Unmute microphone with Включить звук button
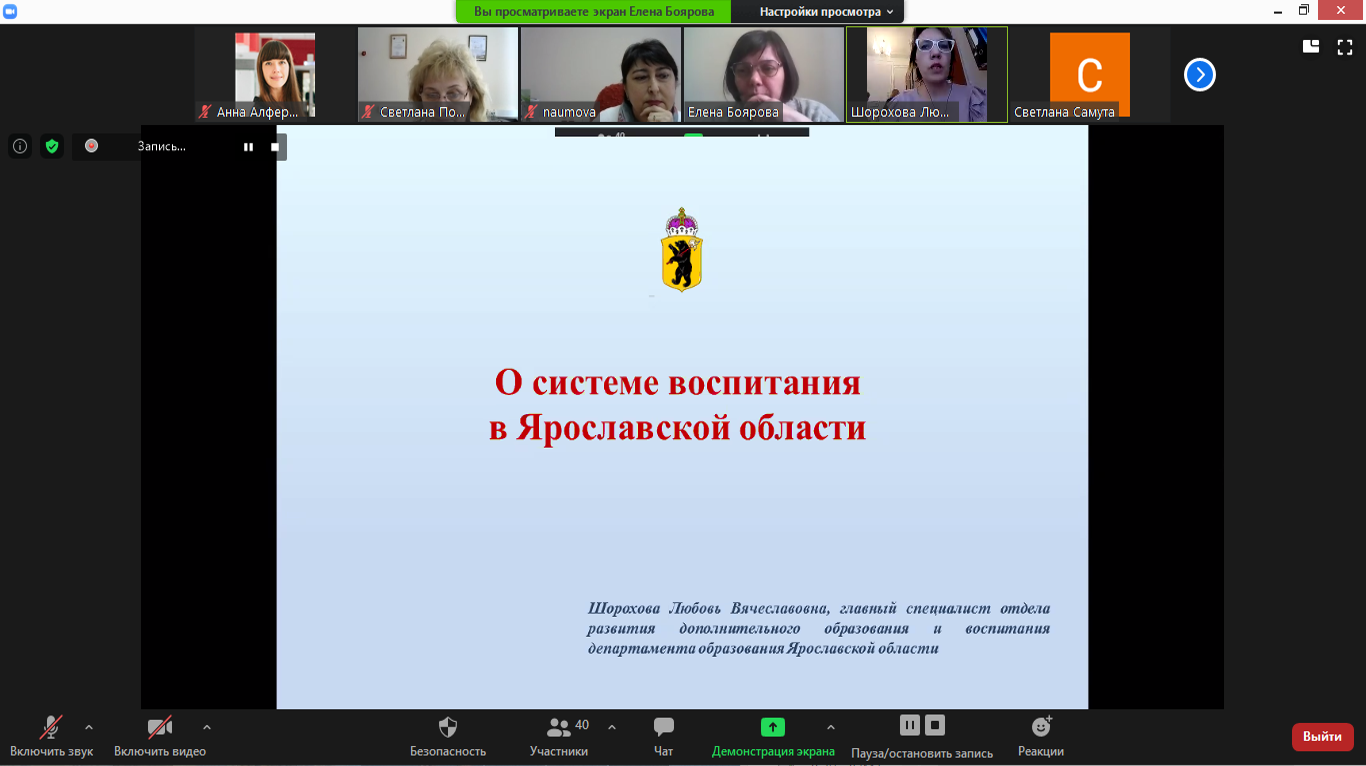The width and height of the screenshot is (1366, 766). (51, 738)
